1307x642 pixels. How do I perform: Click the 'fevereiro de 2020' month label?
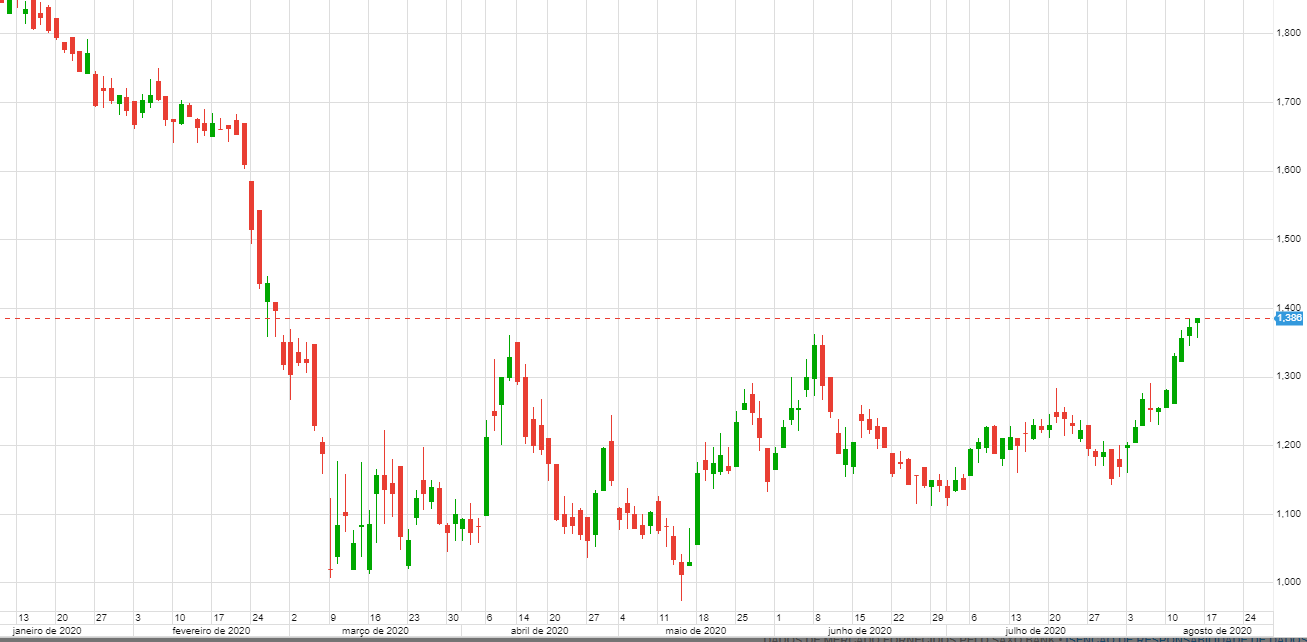coord(211,631)
